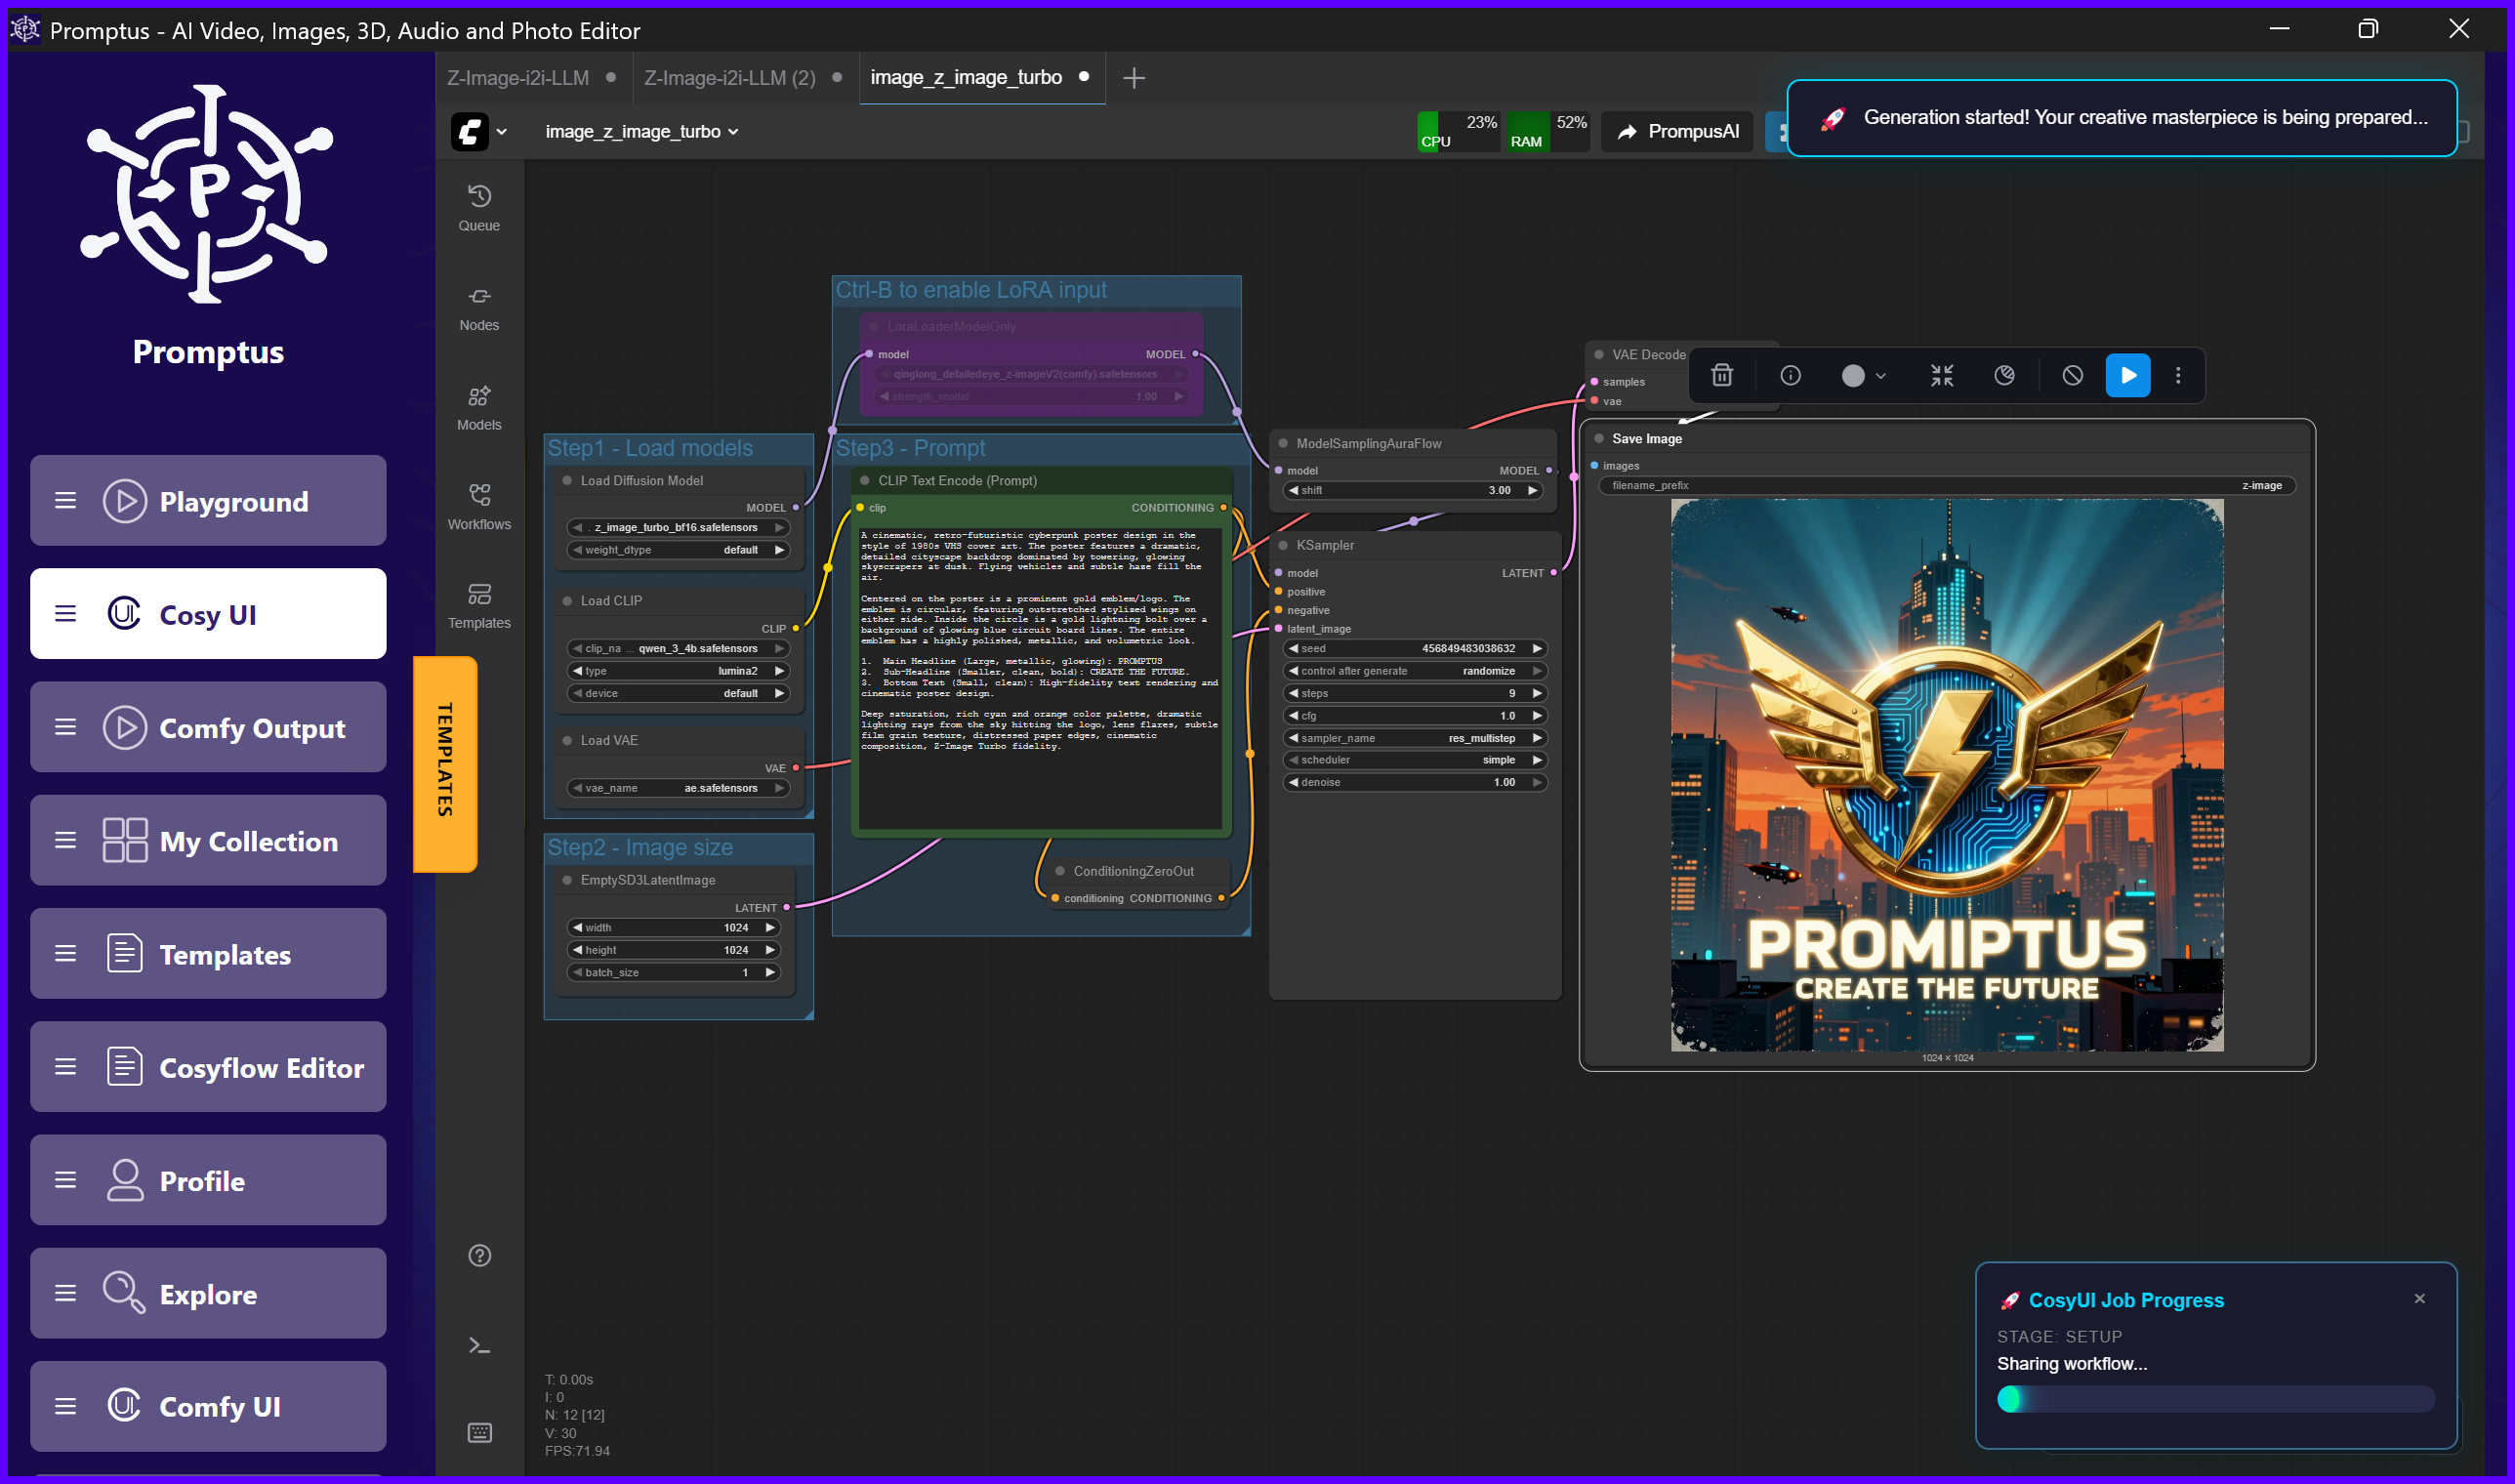2515x1484 pixels.
Task: Open the node color picker dropdown
Action: 1860,375
